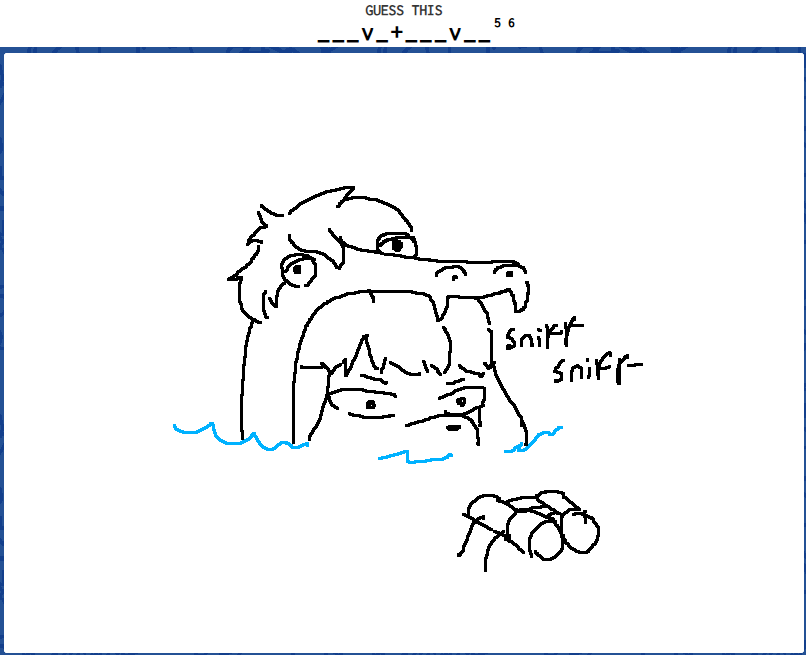Click the creature's upper right eye
806x655 pixels.
tap(396, 243)
